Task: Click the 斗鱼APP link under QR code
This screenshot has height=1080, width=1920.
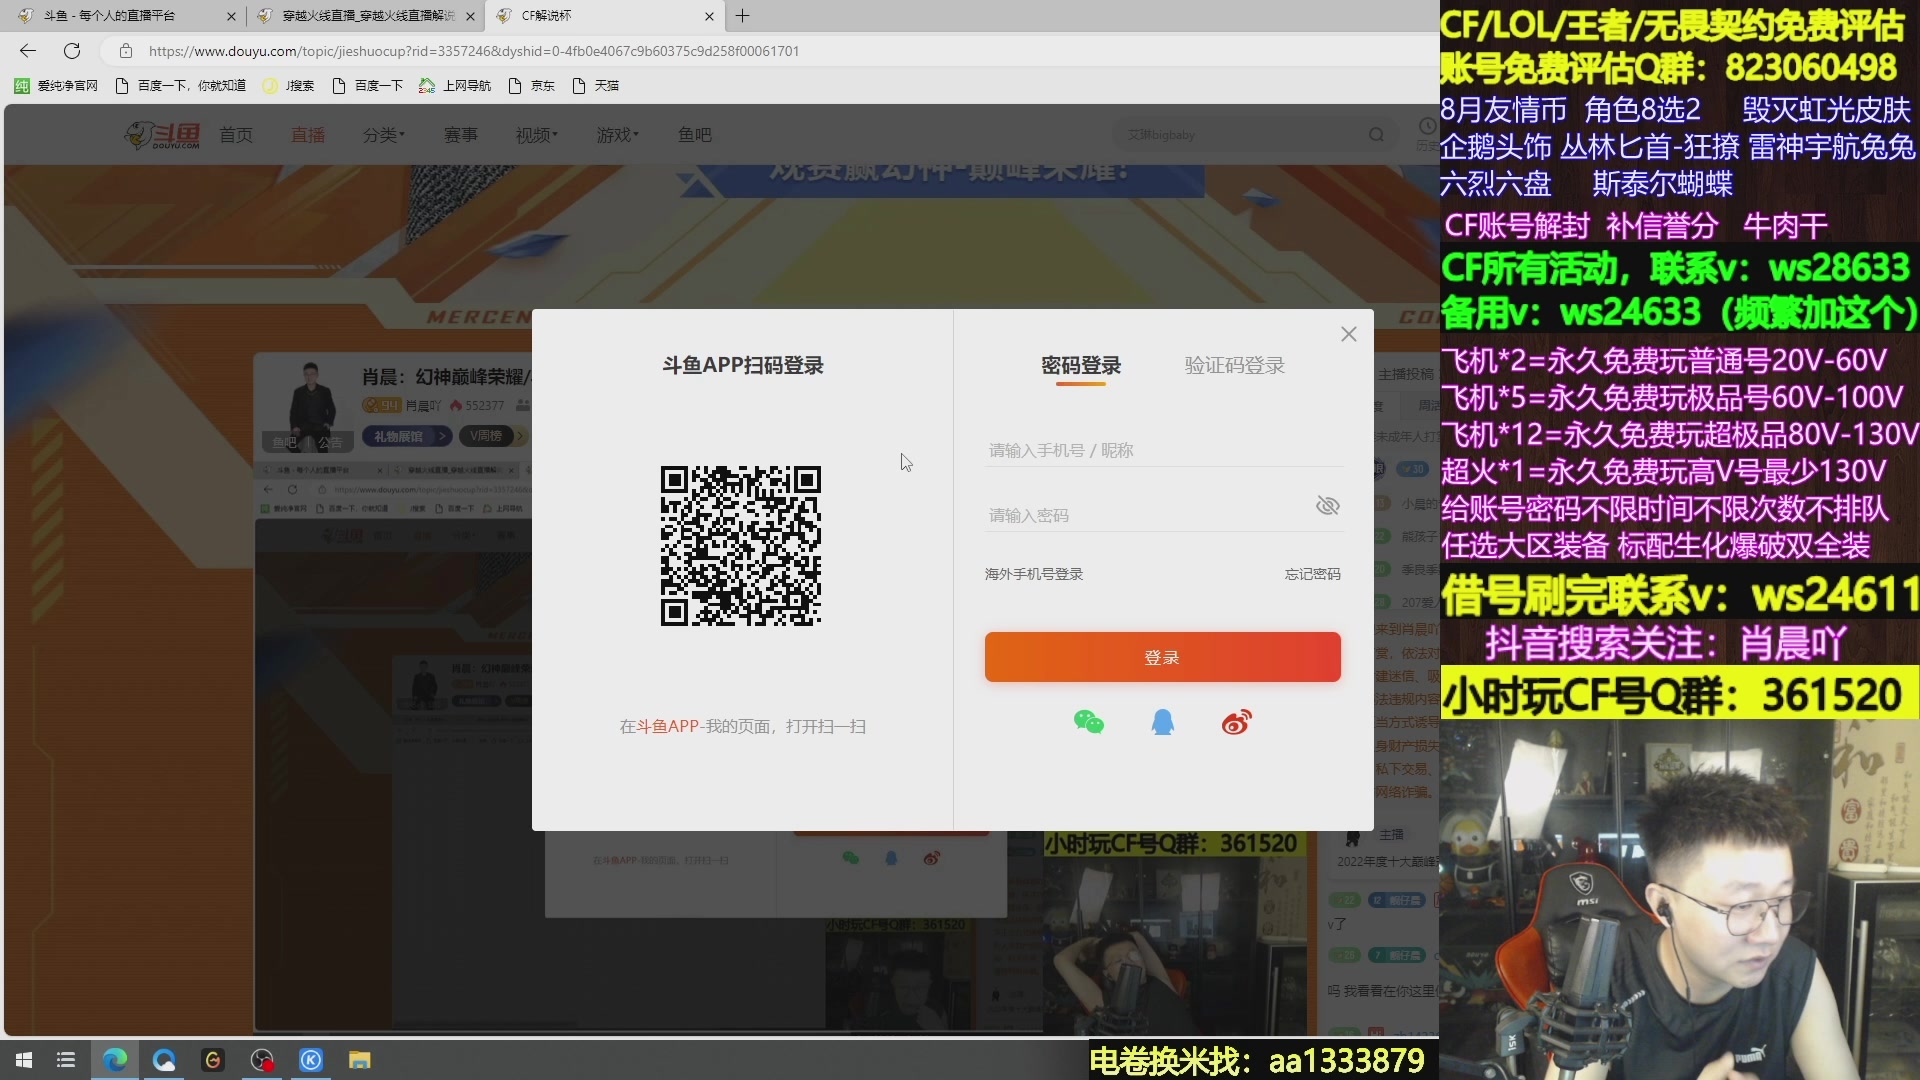Action: click(x=668, y=727)
